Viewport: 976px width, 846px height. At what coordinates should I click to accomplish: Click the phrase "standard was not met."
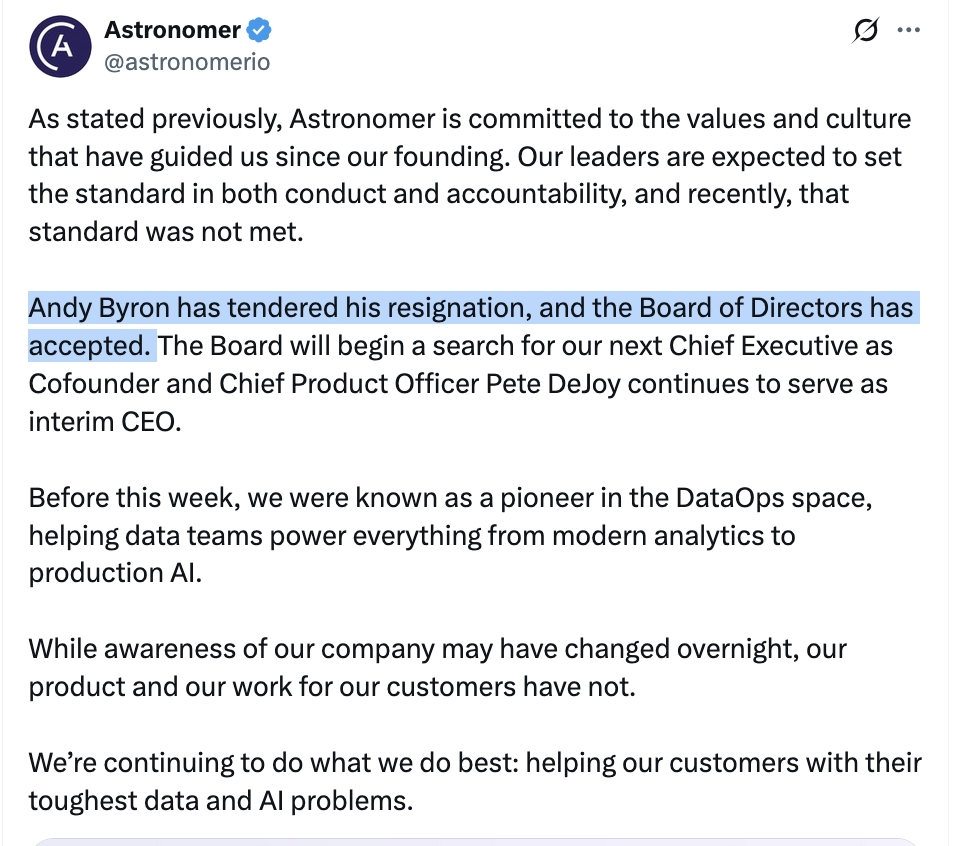166,232
